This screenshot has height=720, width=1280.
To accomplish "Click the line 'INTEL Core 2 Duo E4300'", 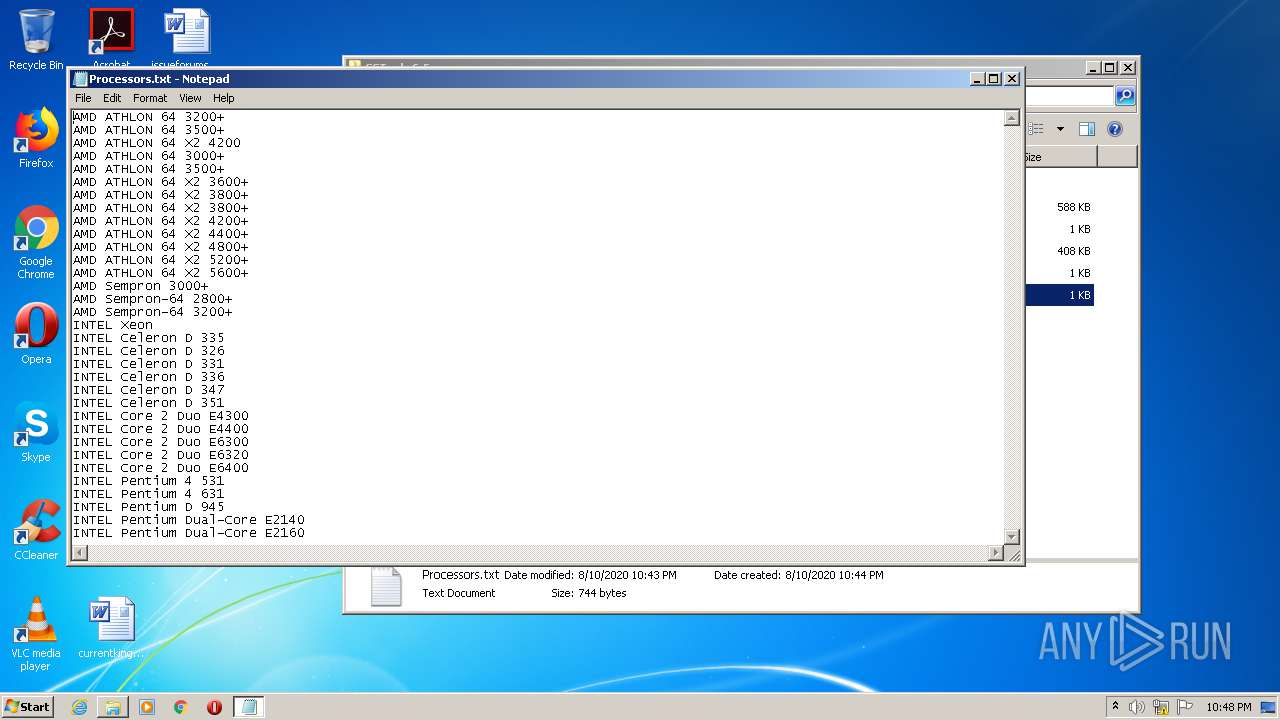I will click(161, 416).
